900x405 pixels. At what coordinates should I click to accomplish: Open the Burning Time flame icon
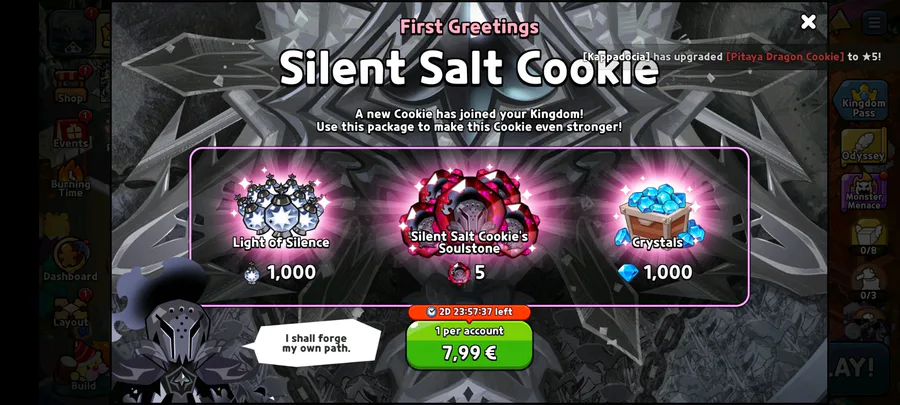click(x=71, y=178)
